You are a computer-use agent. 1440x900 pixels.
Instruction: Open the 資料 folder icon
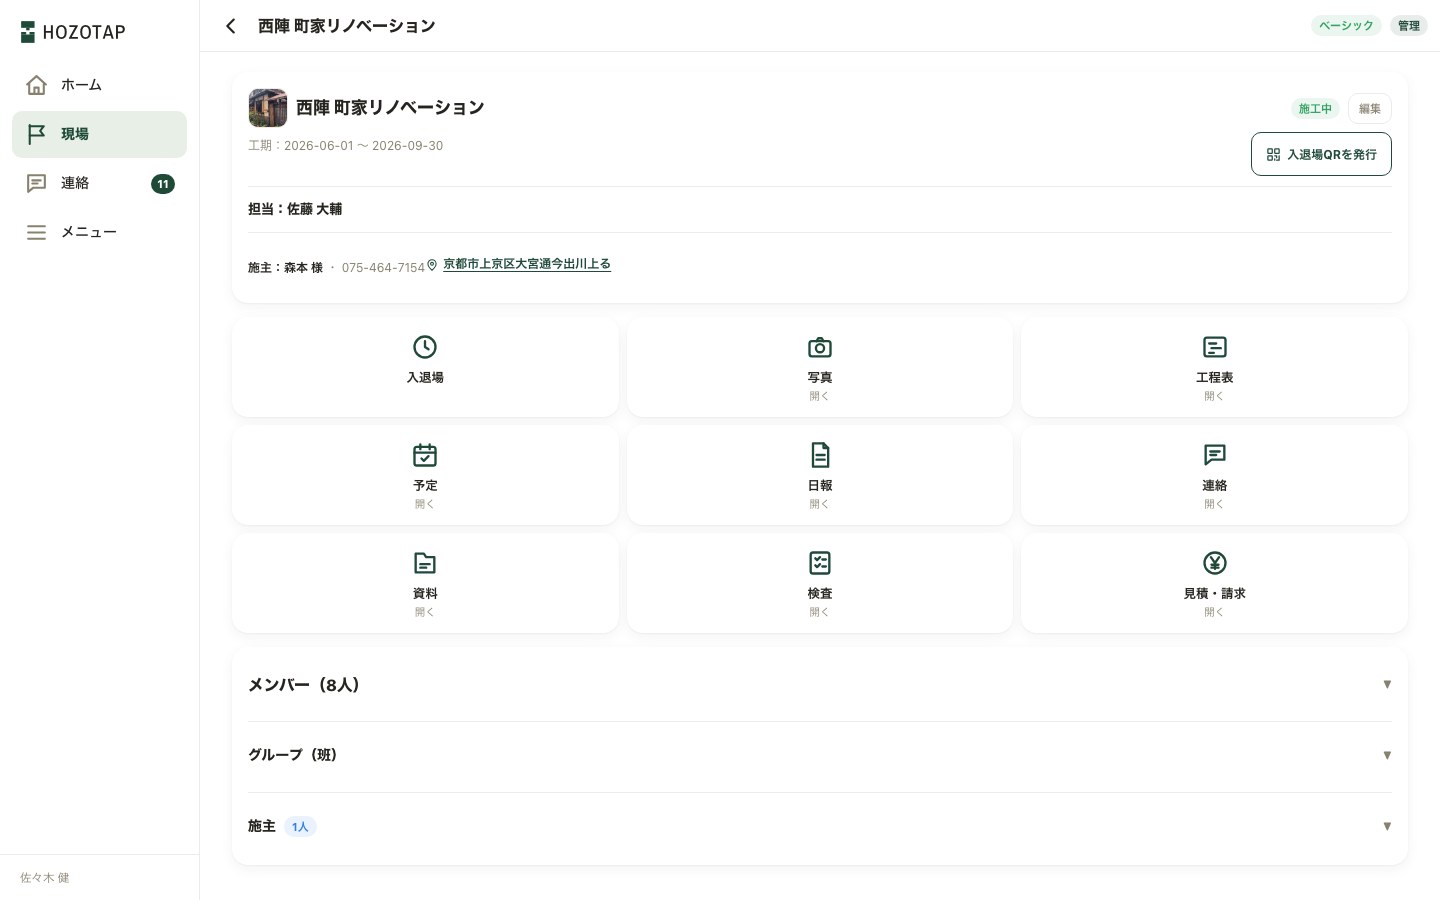(425, 563)
